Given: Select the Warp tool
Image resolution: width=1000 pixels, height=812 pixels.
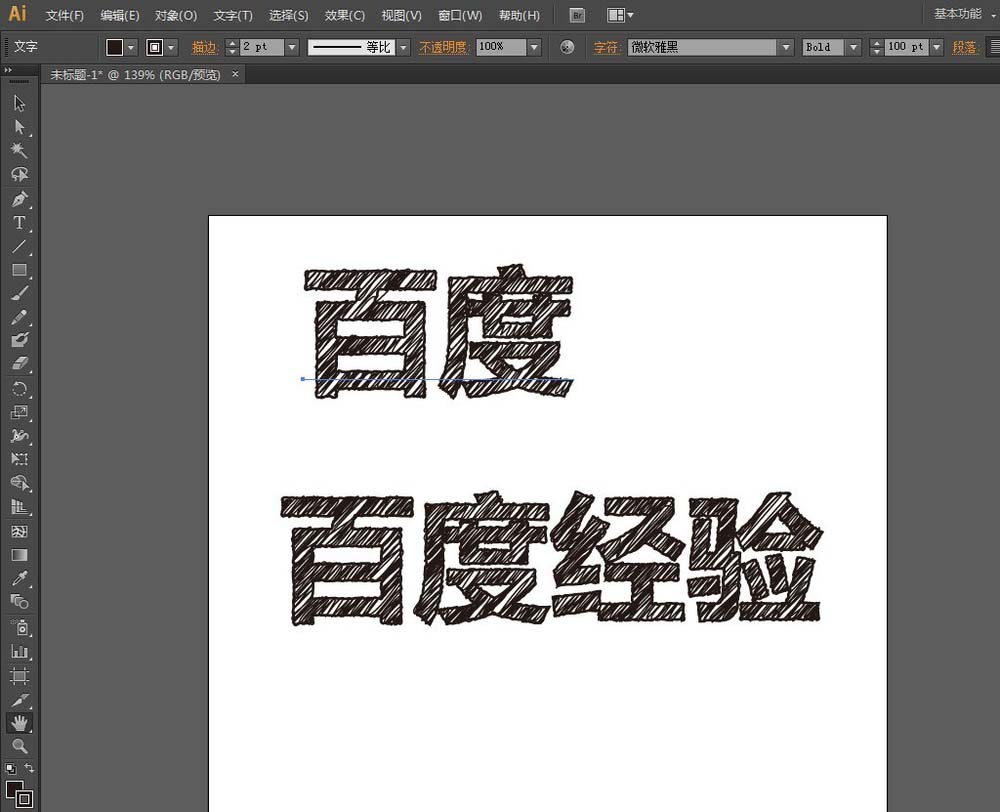Looking at the screenshot, I should pyautogui.click(x=19, y=436).
